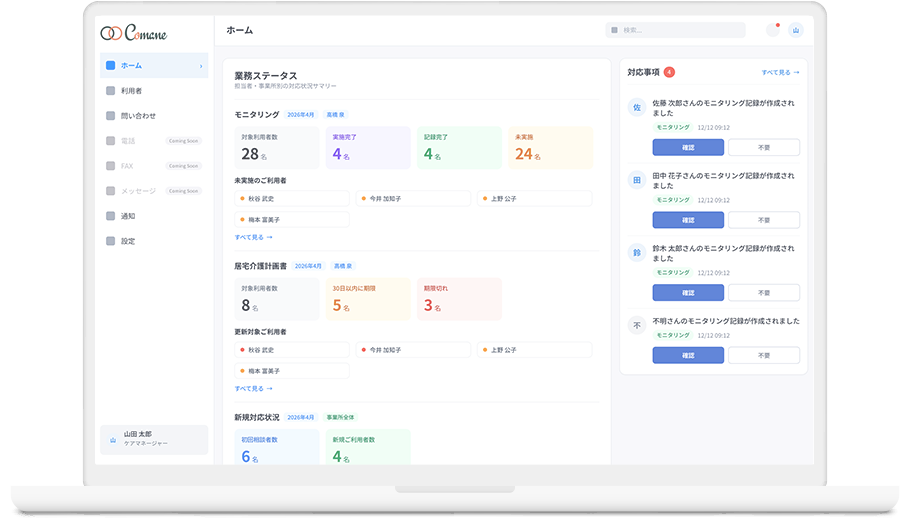Select the 期限切れ 3名 card

tap(459, 299)
